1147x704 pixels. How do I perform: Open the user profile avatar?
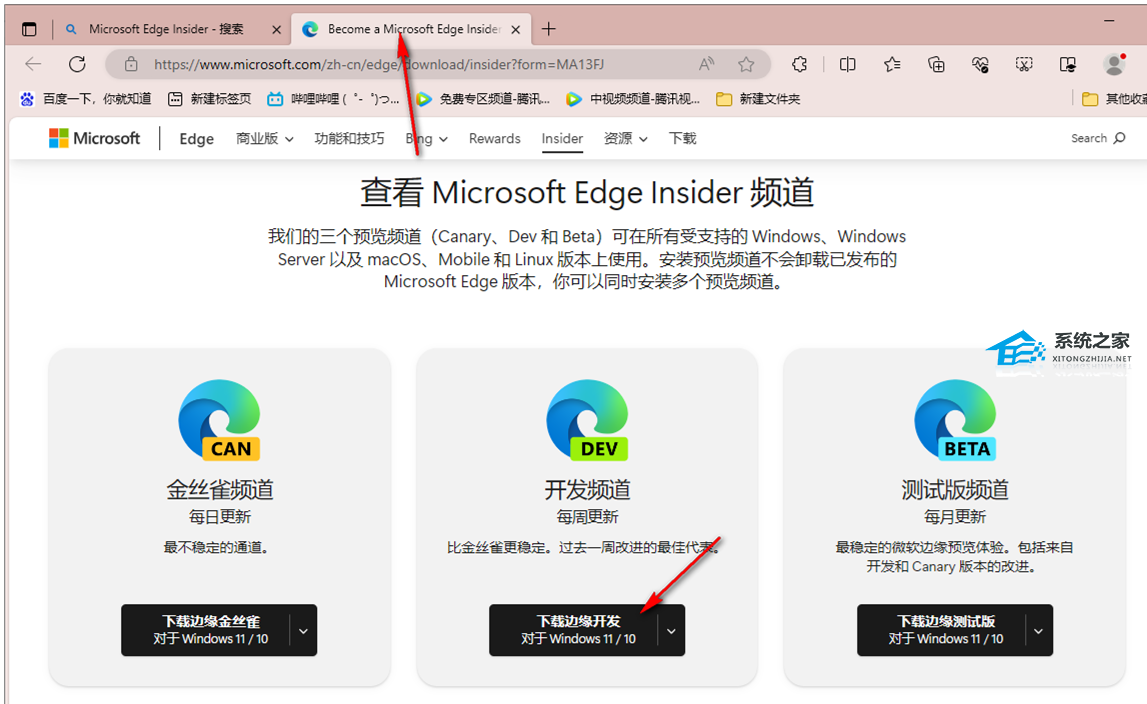pos(1114,64)
